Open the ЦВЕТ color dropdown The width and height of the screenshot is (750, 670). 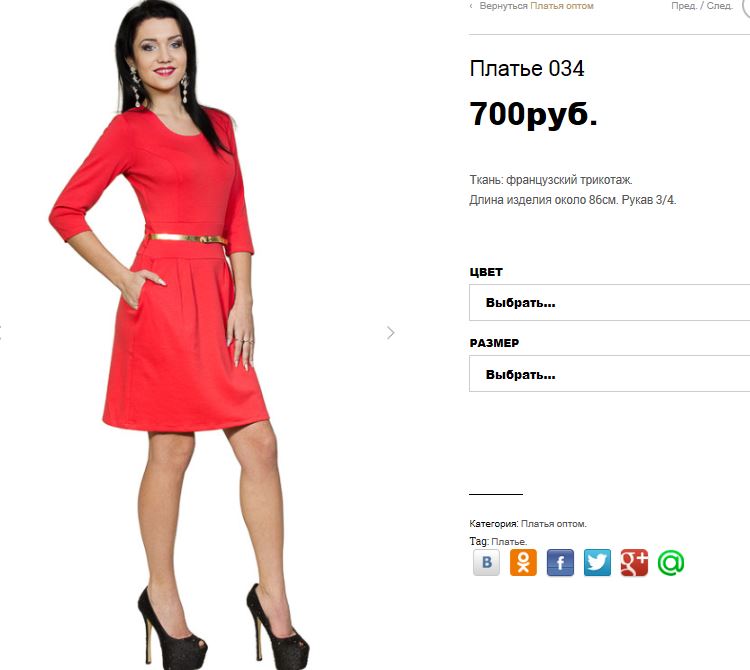click(x=609, y=302)
